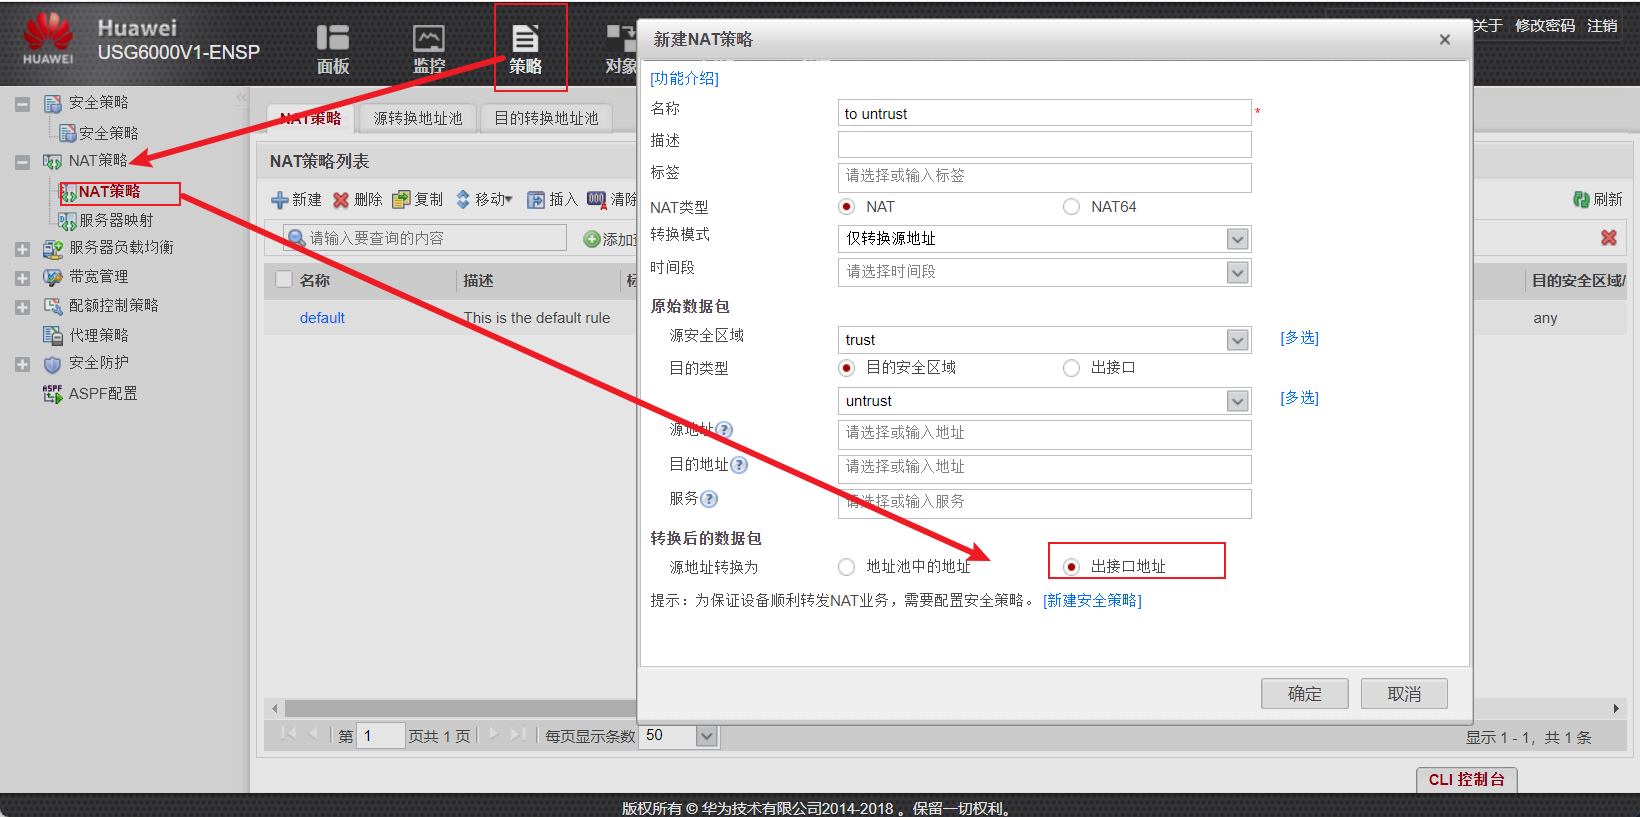Viewport: 1640px width, 817px height.
Task: Expand the 带宽管理 node
Action: (22, 278)
